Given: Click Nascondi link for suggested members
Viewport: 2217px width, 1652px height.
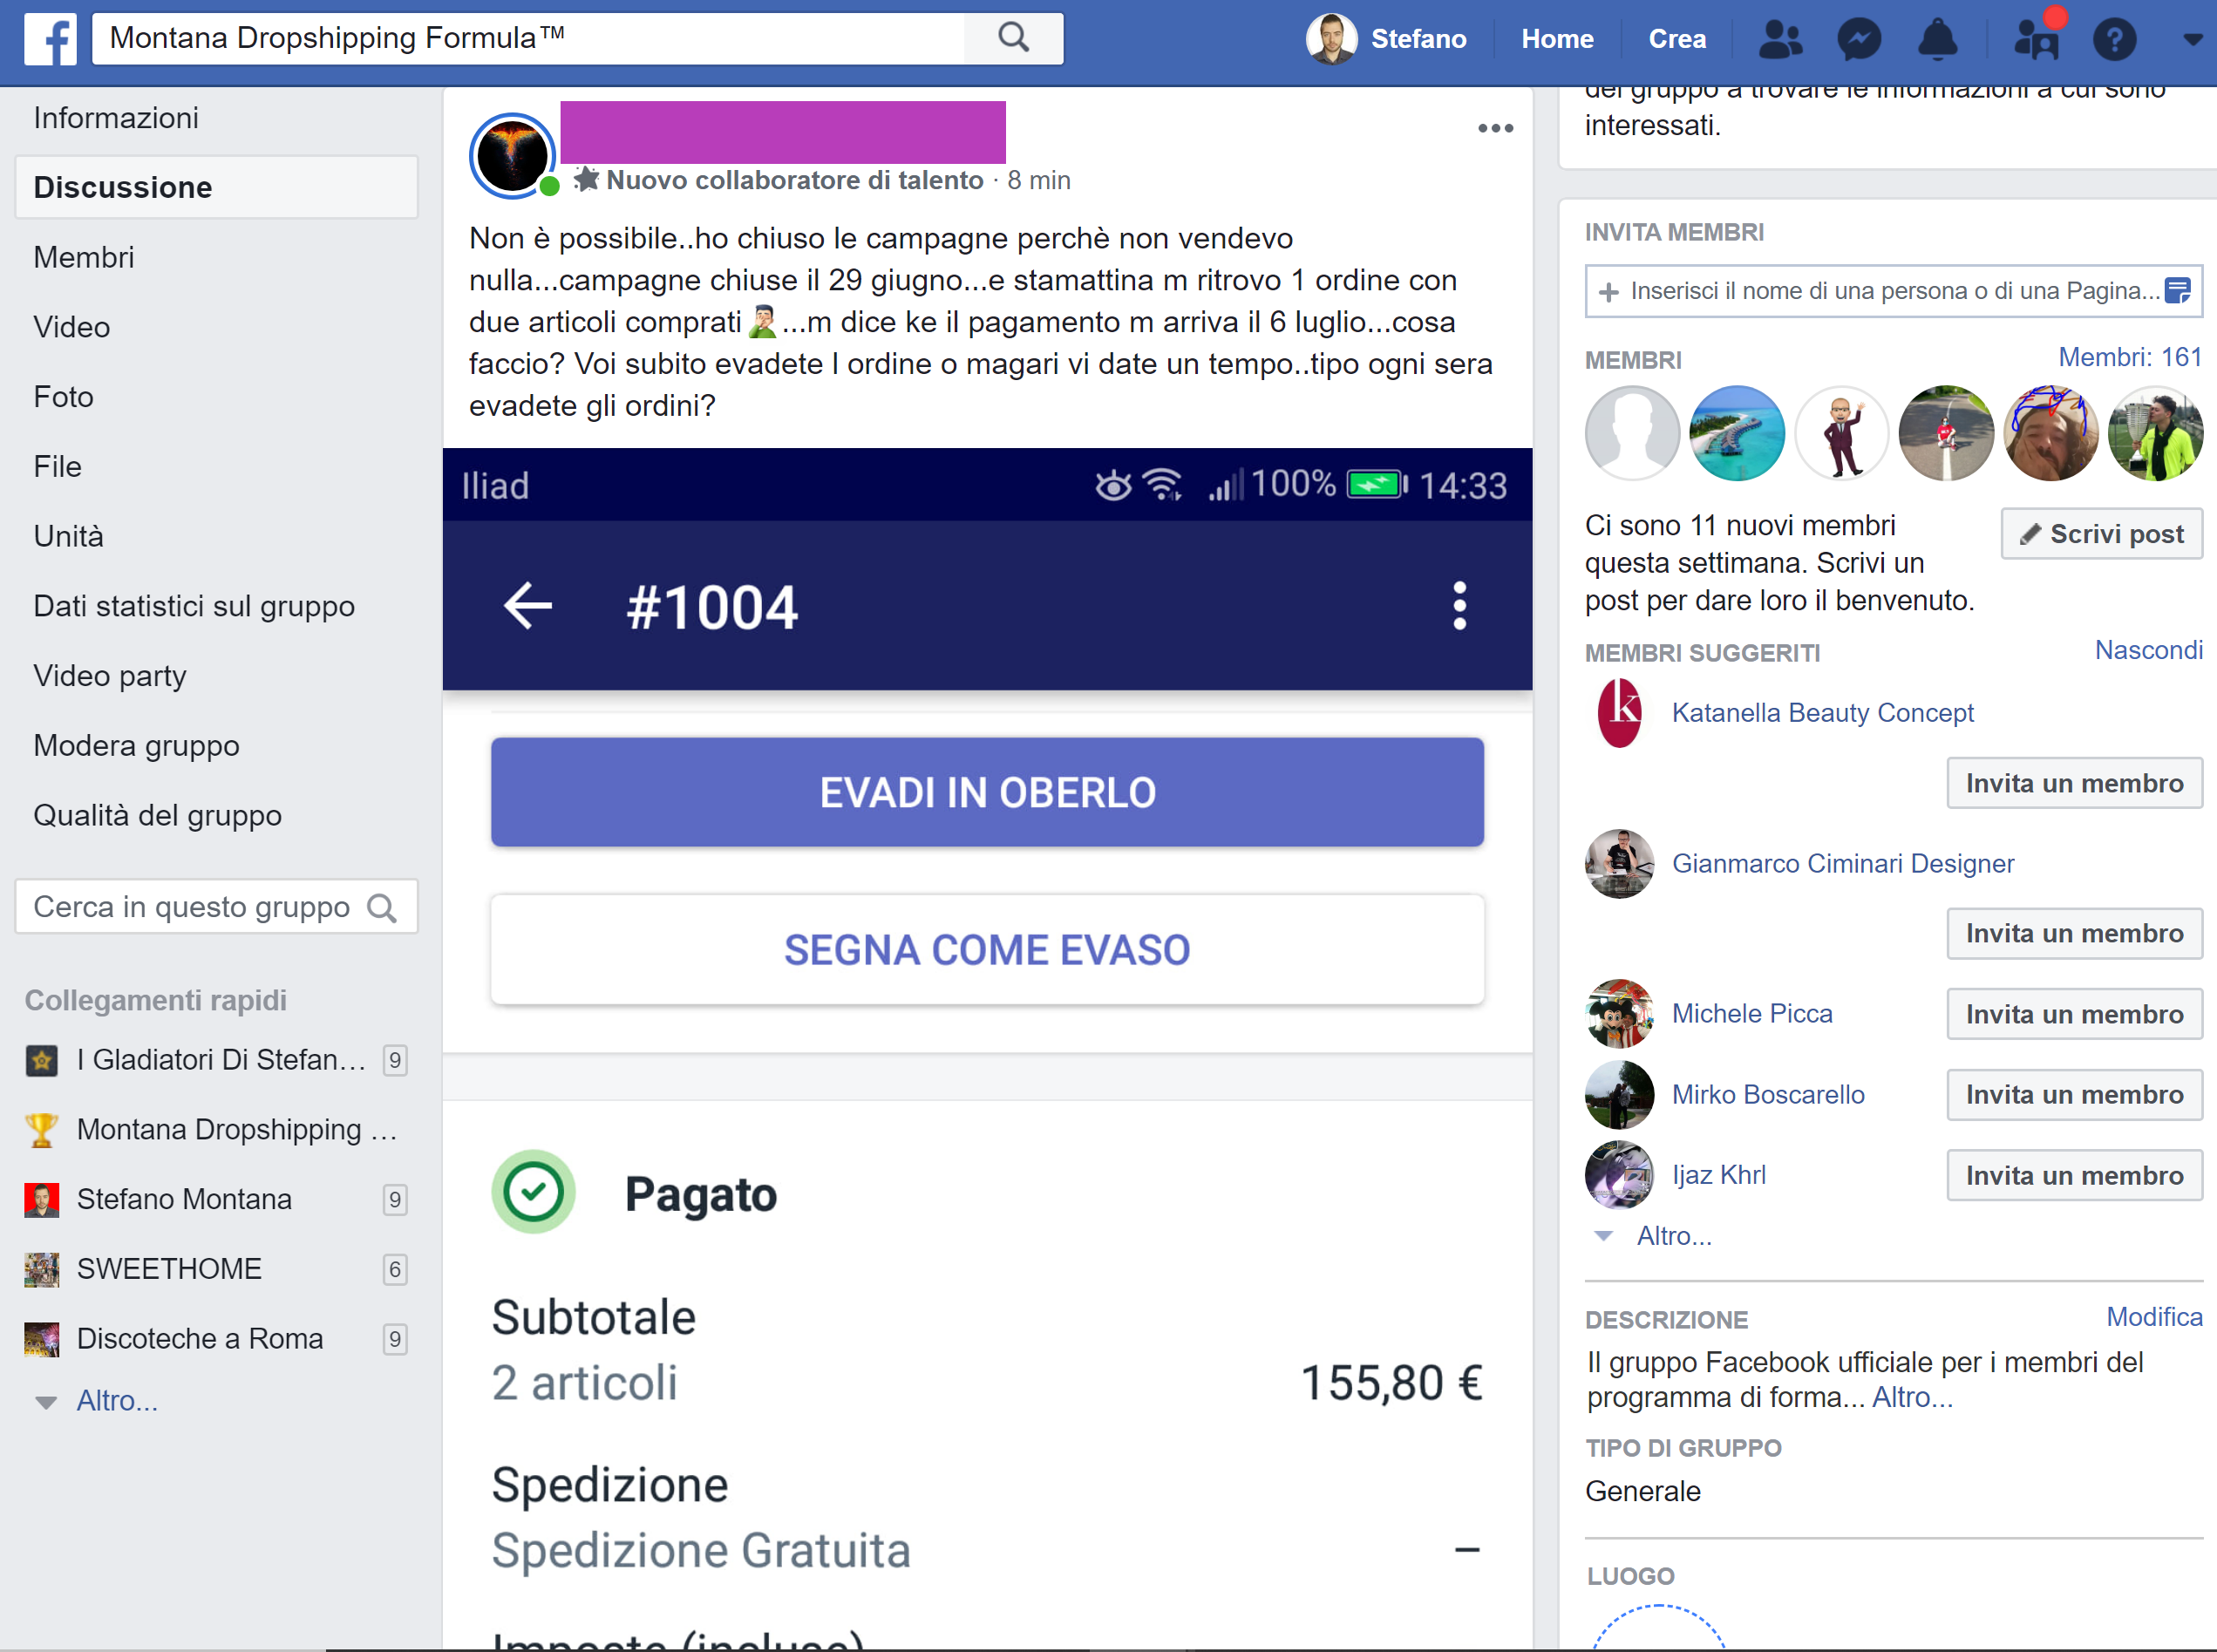Looking at the screenshot, I should coord(2148,650).
